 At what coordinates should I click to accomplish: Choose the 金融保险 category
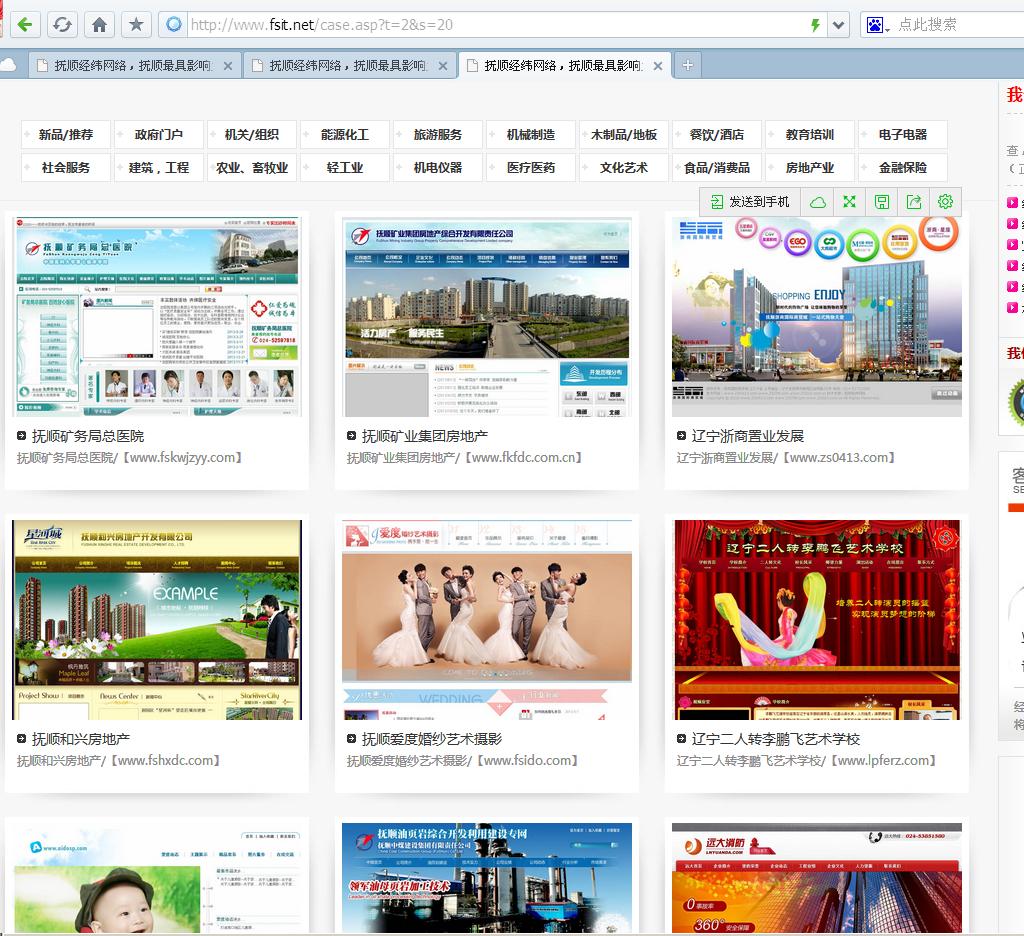903,167
